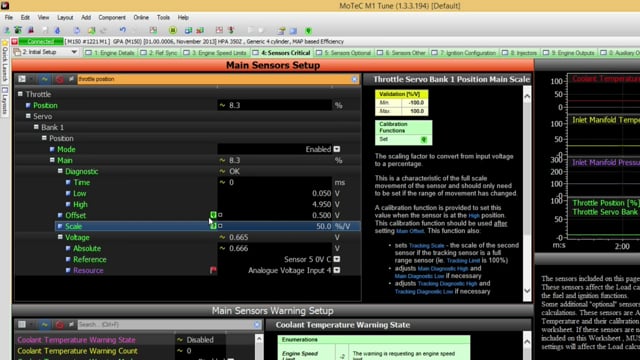The width and height of the screenshot is (640, 360).
Task: Click the pin icon beside throttle search field
Action: (x=71, y=79)
